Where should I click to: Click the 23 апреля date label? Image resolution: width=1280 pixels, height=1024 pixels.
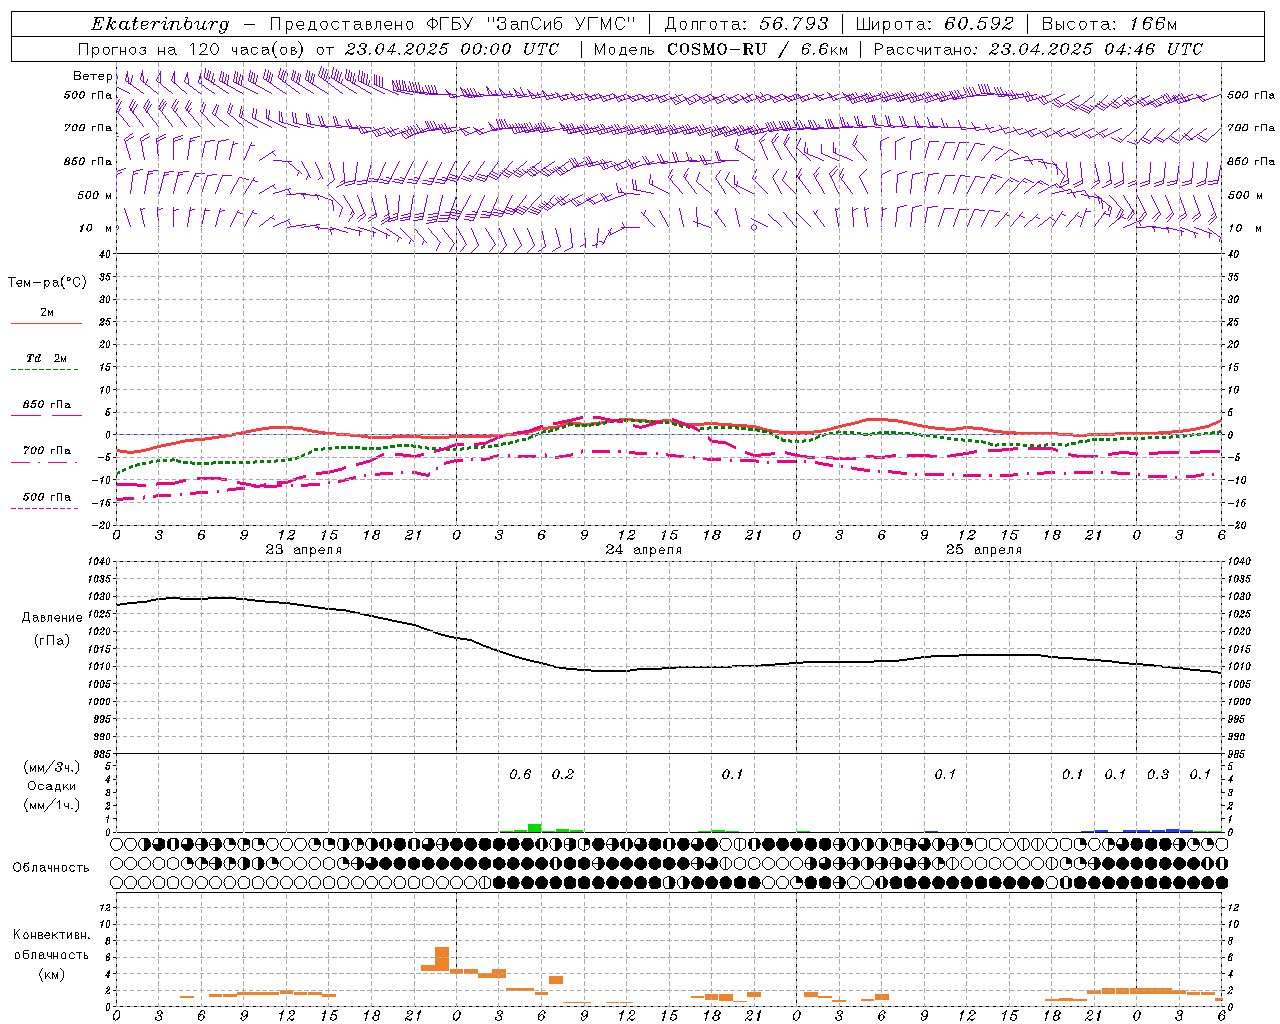[303, 550]
